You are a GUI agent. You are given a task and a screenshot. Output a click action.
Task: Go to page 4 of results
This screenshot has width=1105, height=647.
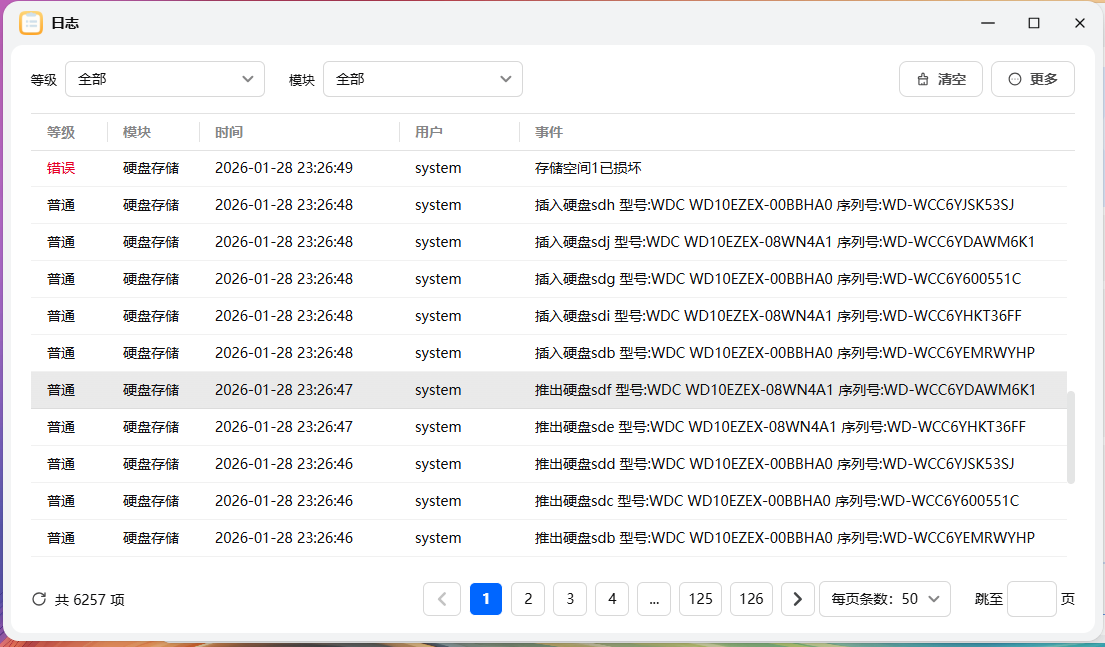[612, 598]
